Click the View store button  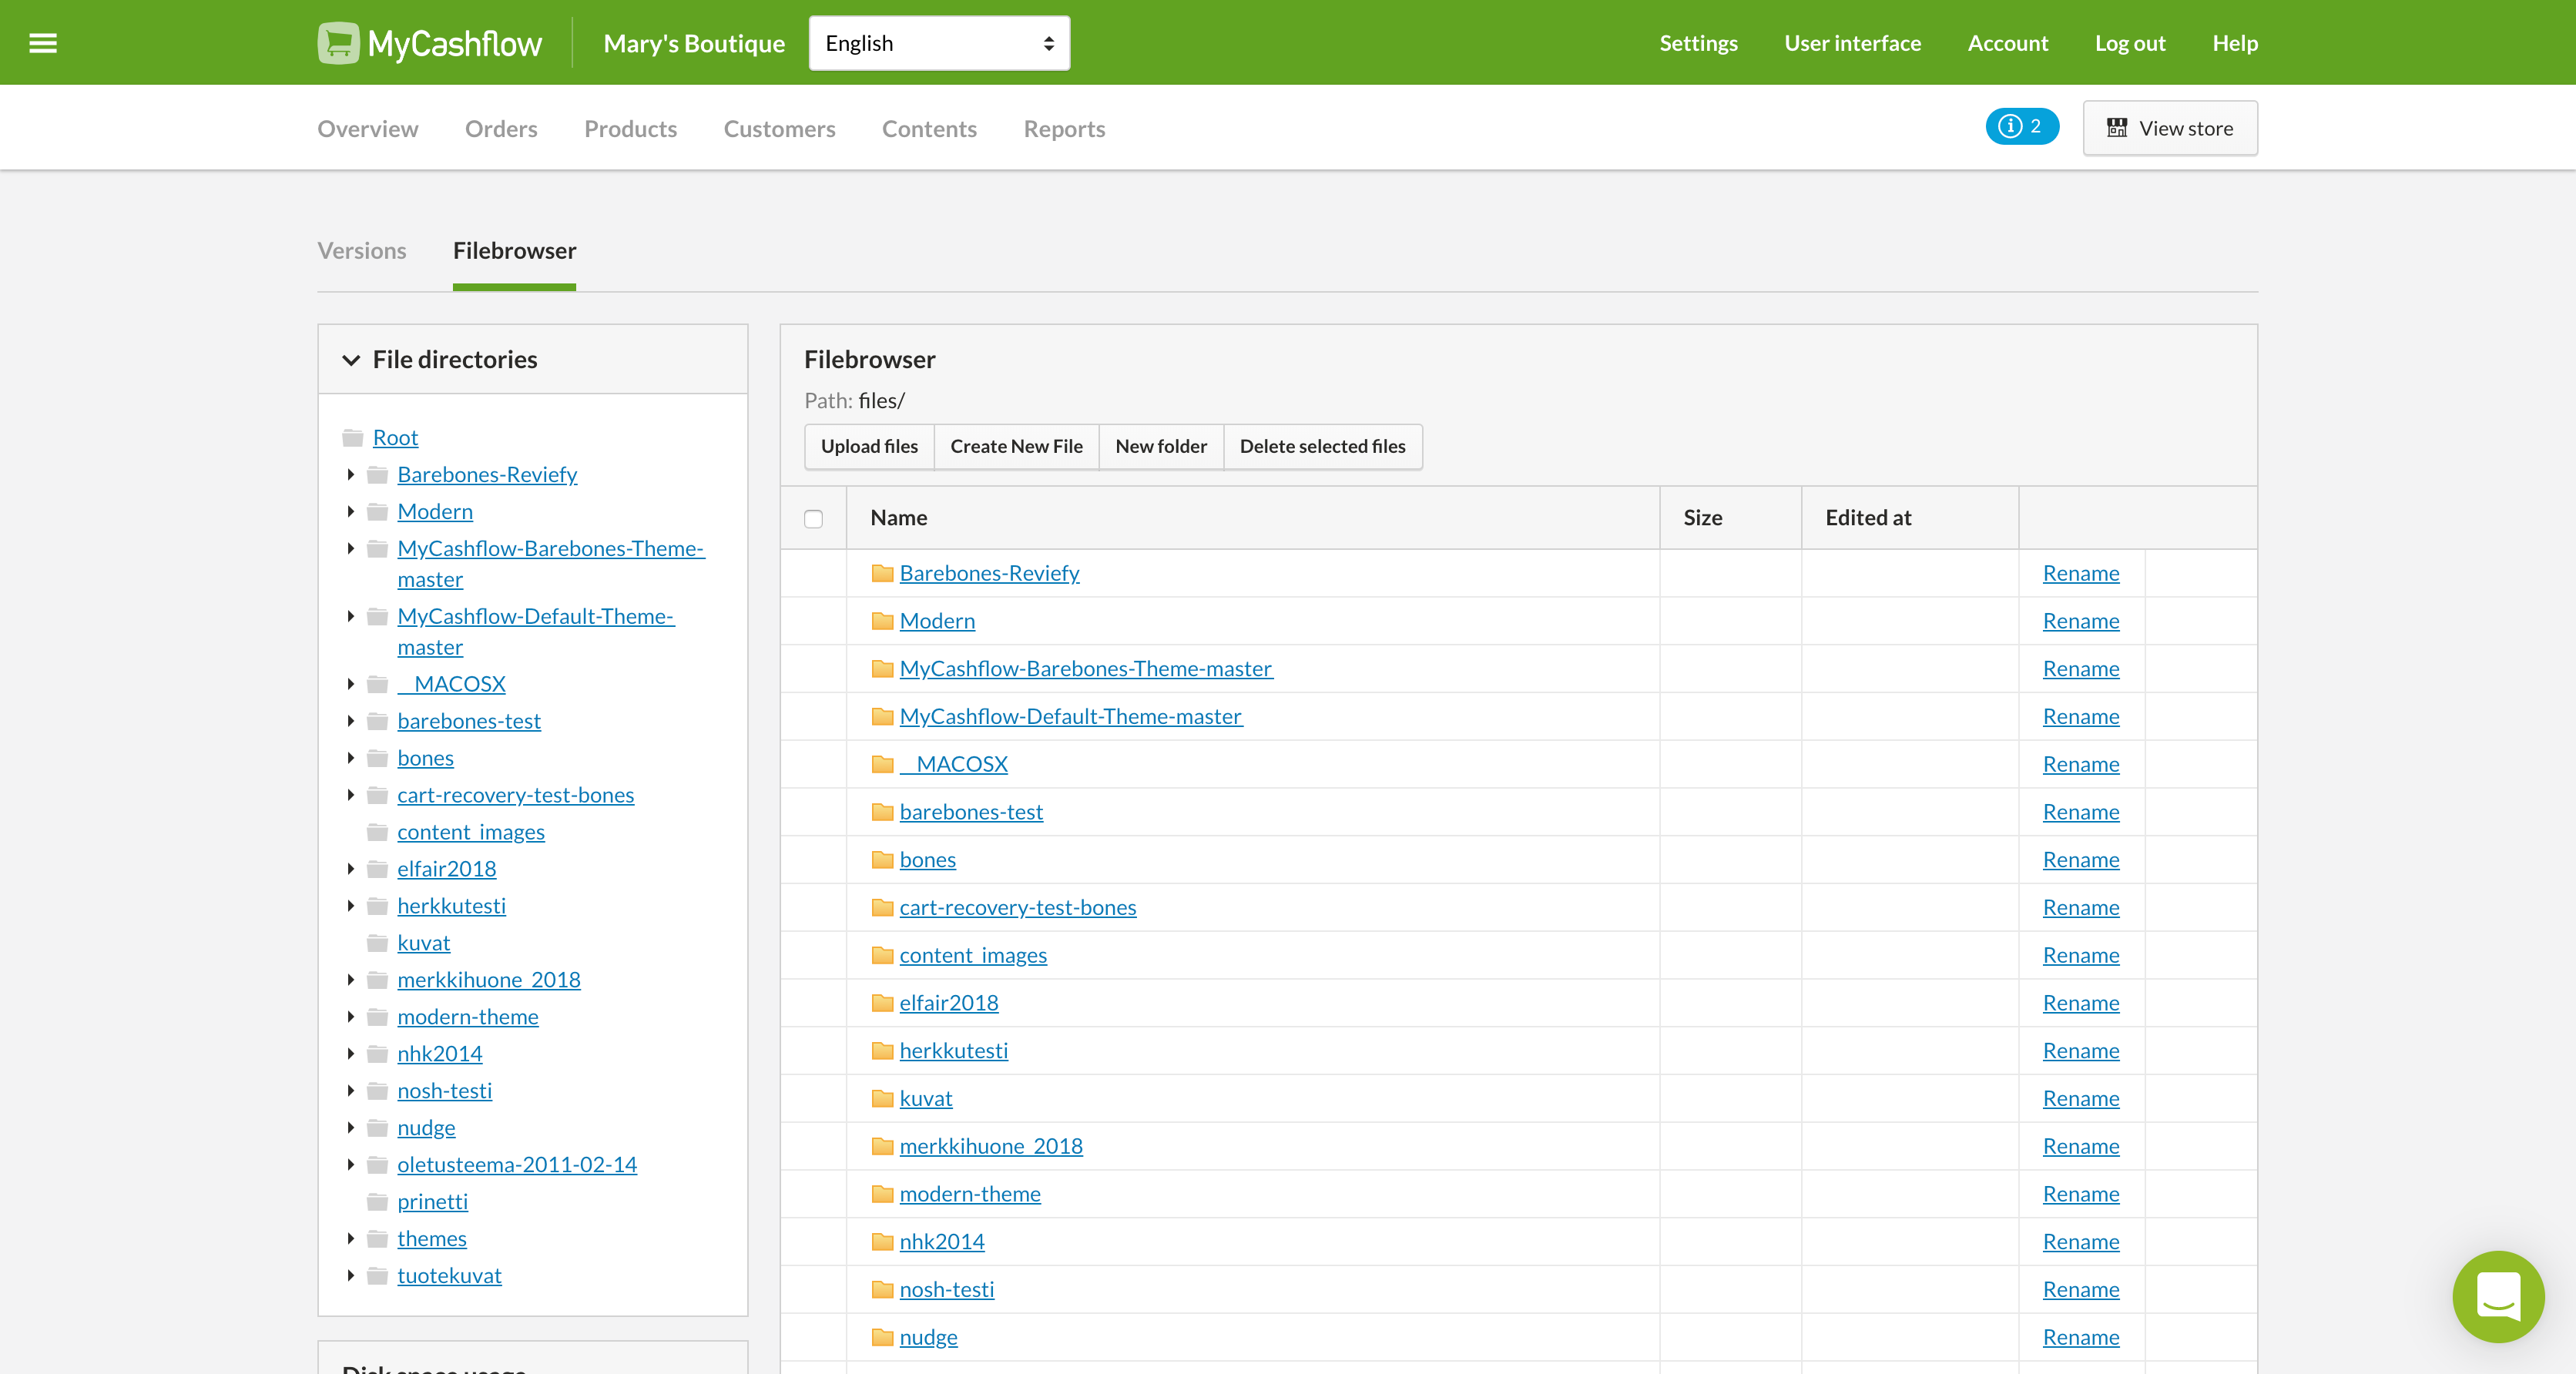(x=2170, y=128)
